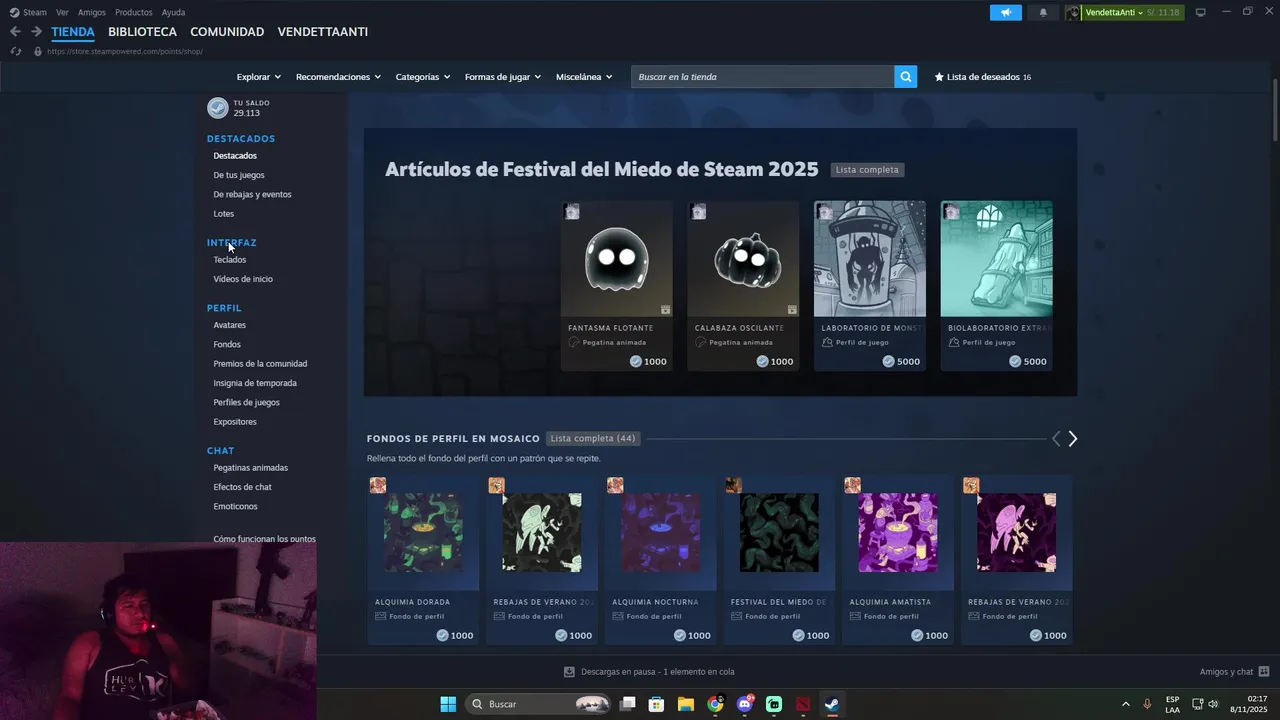The width and height of the screenshot is (1280, 720).
Task: Open Amigos y chat icon
Action: 1264,672
